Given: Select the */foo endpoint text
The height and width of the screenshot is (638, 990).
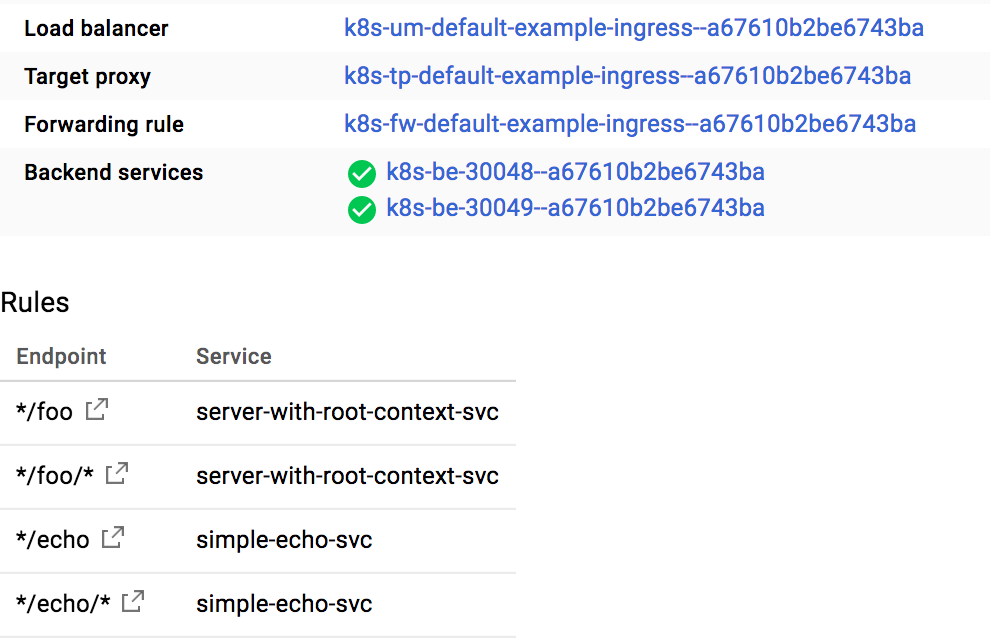Looking at the screenshot, I should coord(44,412).
